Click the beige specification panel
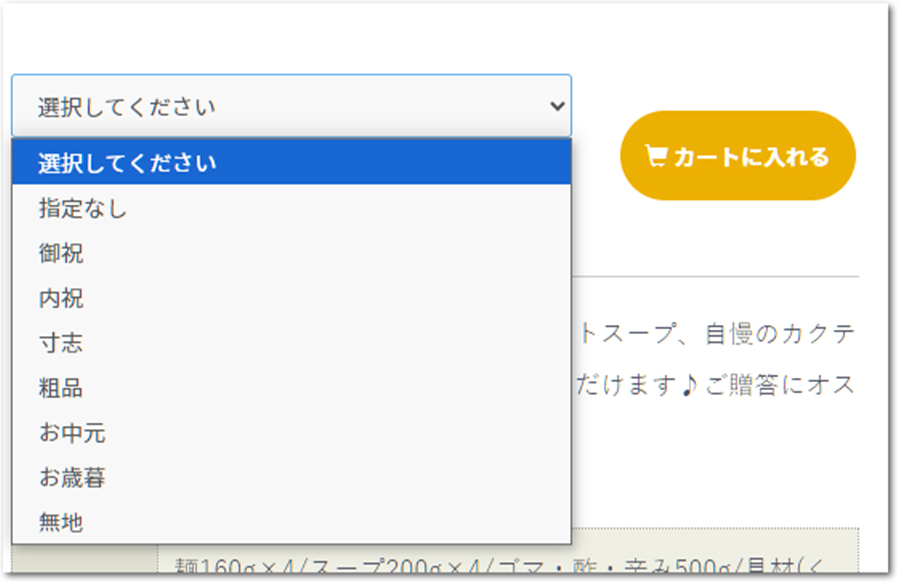Viewport: 898px width, 582px height. click(700, 560)
